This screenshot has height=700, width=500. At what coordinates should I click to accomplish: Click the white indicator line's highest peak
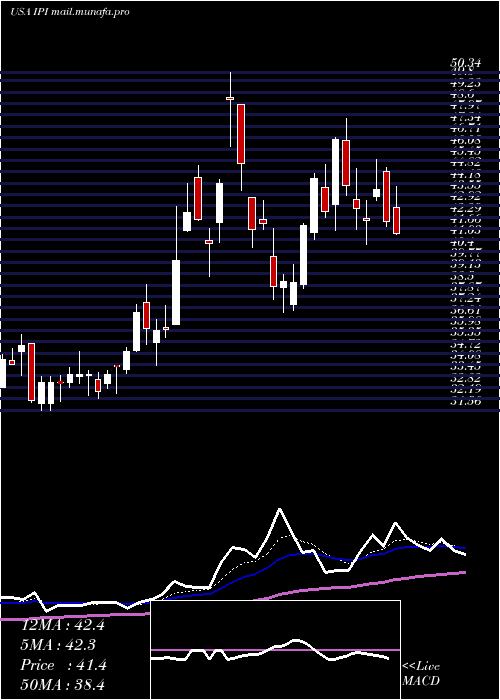[280, 509]
